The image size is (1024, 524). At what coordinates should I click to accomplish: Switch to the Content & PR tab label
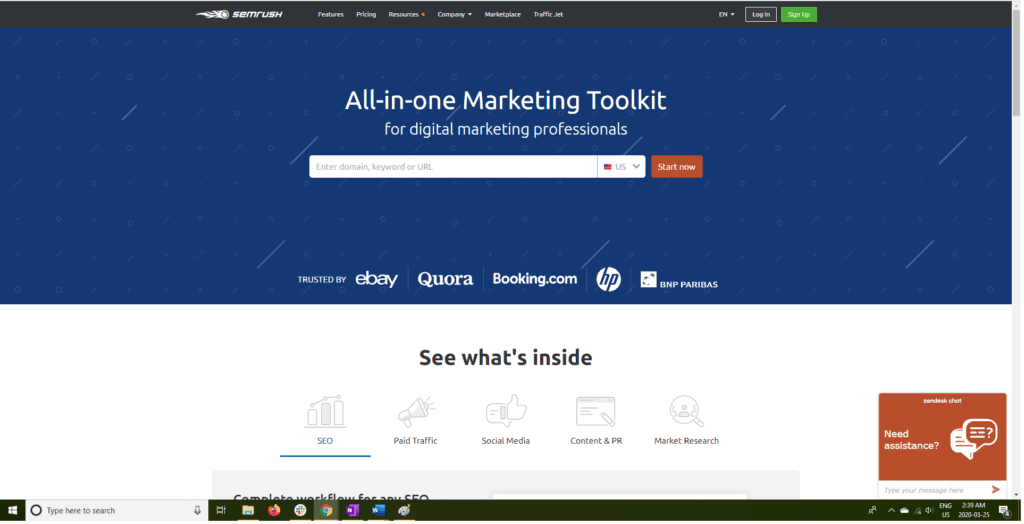pos(597,442)
